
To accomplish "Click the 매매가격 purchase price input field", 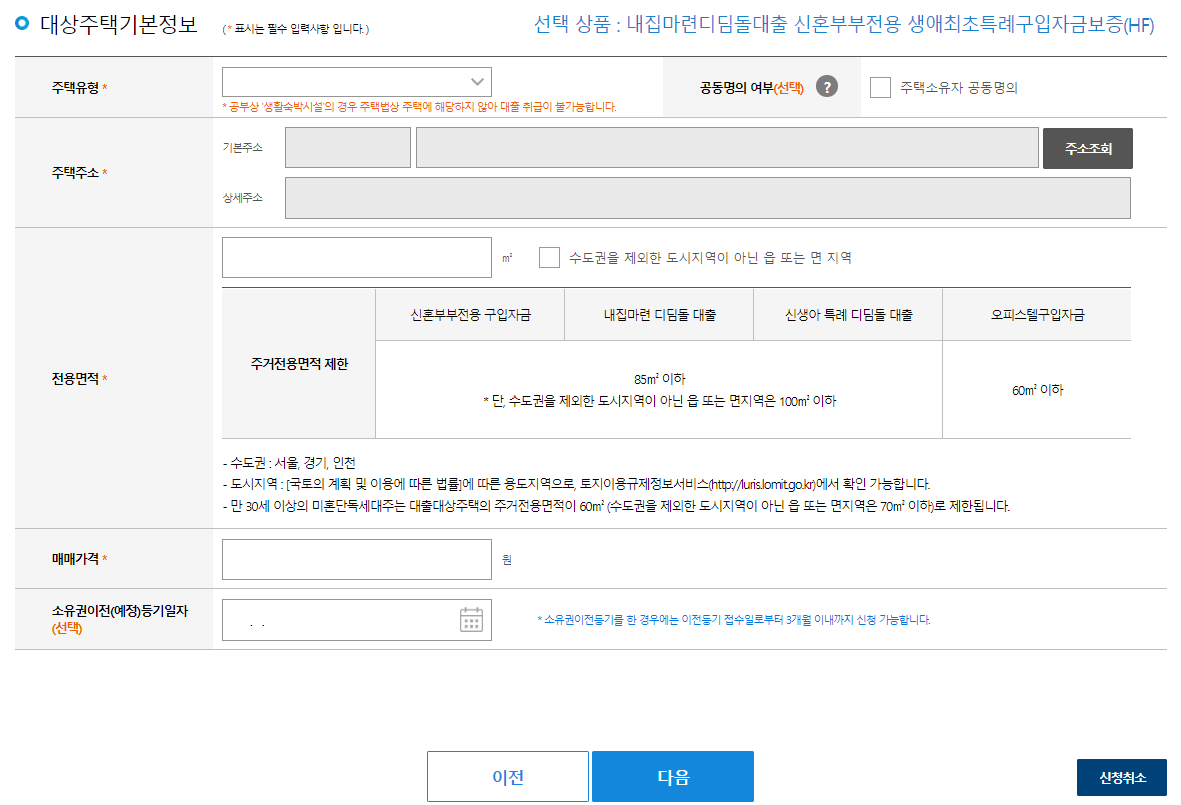I will point(357,559).
